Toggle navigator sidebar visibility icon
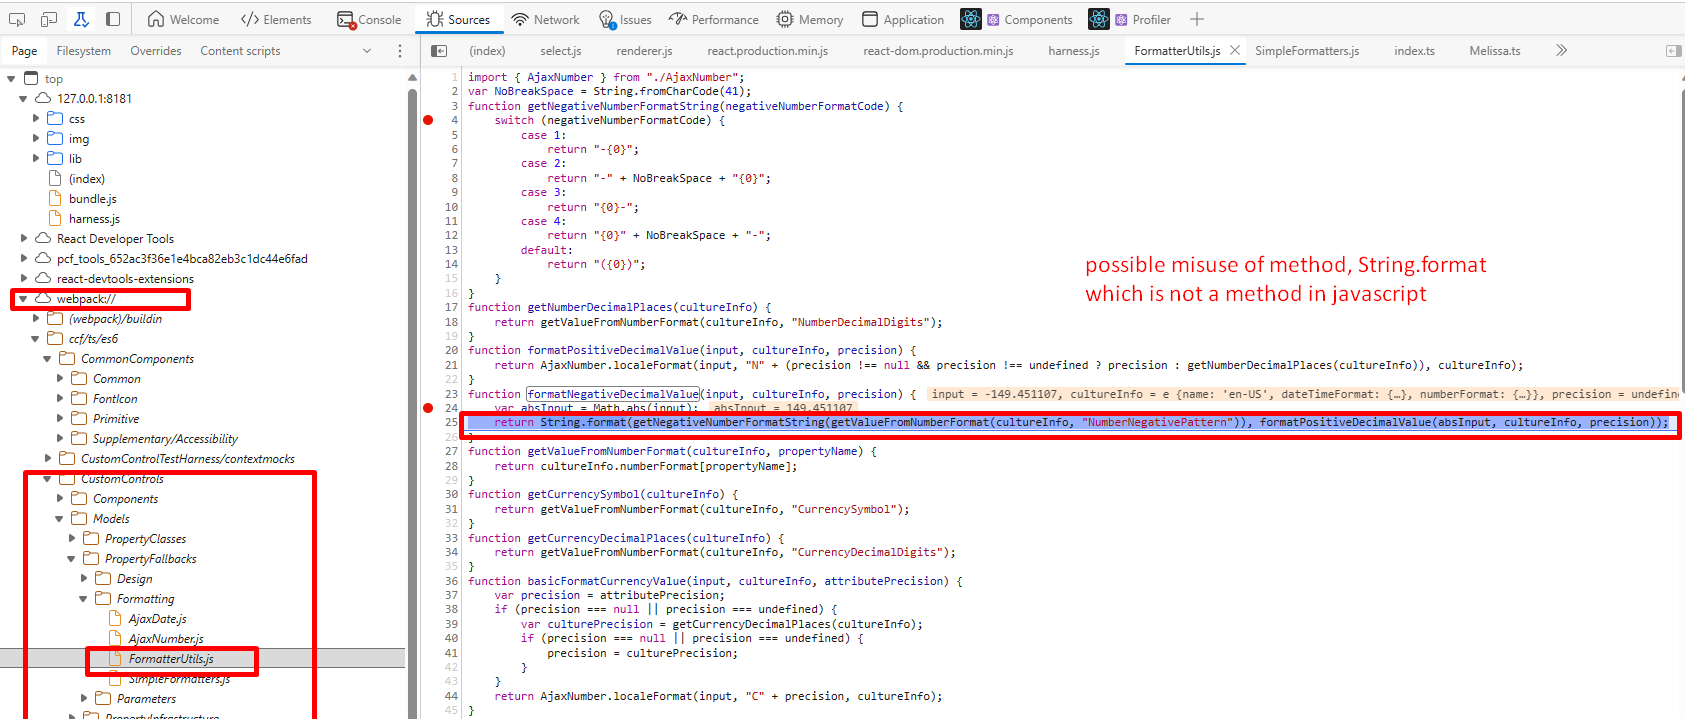This screenshot has width=1685, height=719. [439, 51]
